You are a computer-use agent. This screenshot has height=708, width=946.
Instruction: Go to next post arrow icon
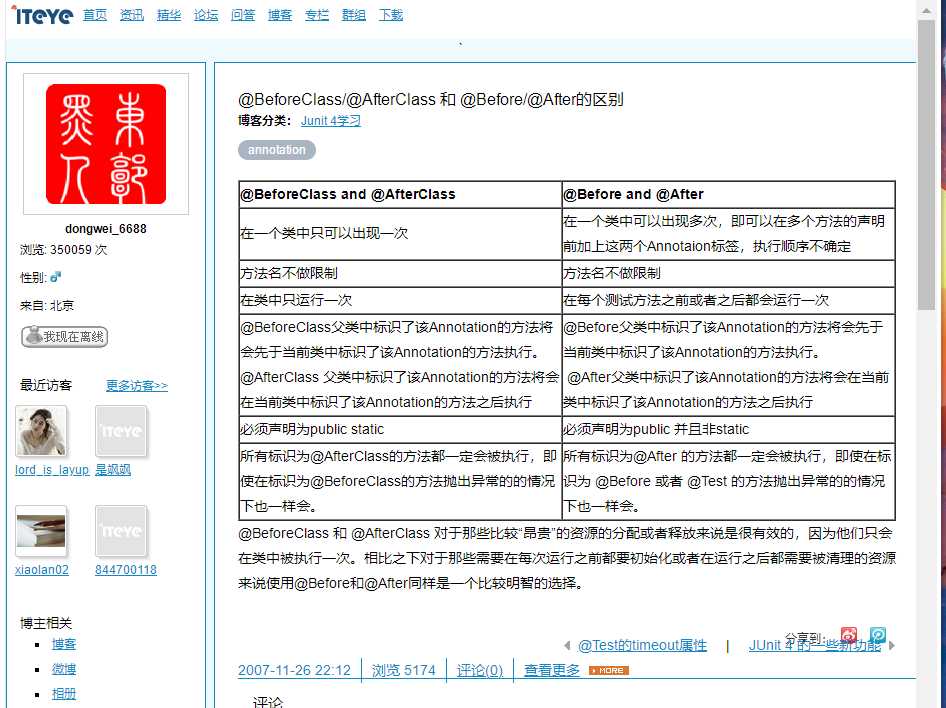(x=892, y=645)
